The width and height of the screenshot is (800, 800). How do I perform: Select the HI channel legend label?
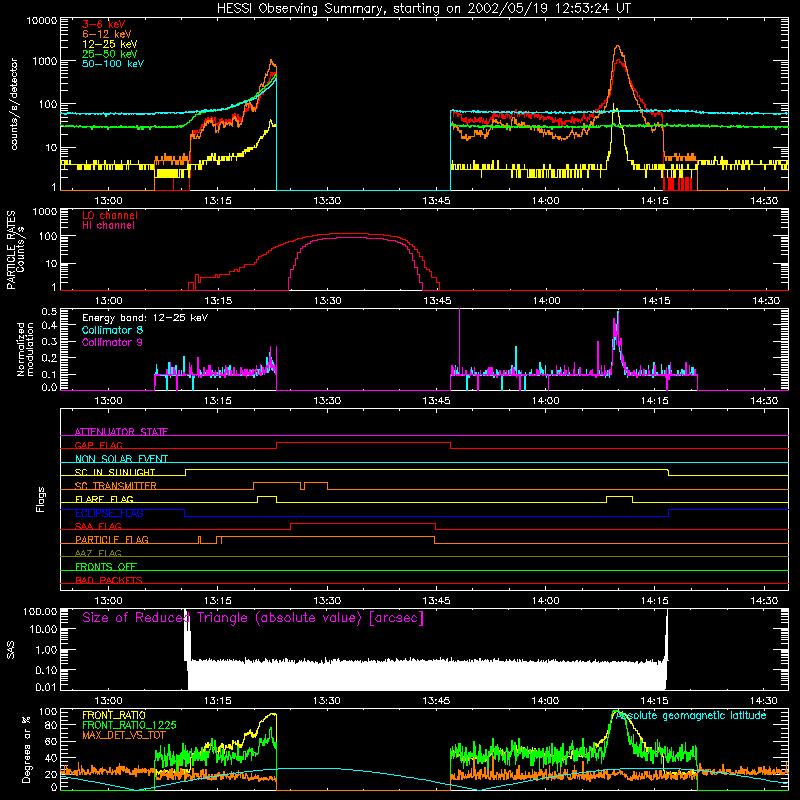pos(108,226)
